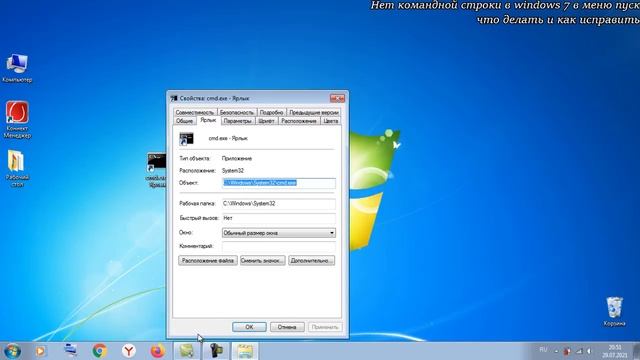Close the cmd.exe properties dialog
This screenshot has height=360, width=640.
click(337, 98)
